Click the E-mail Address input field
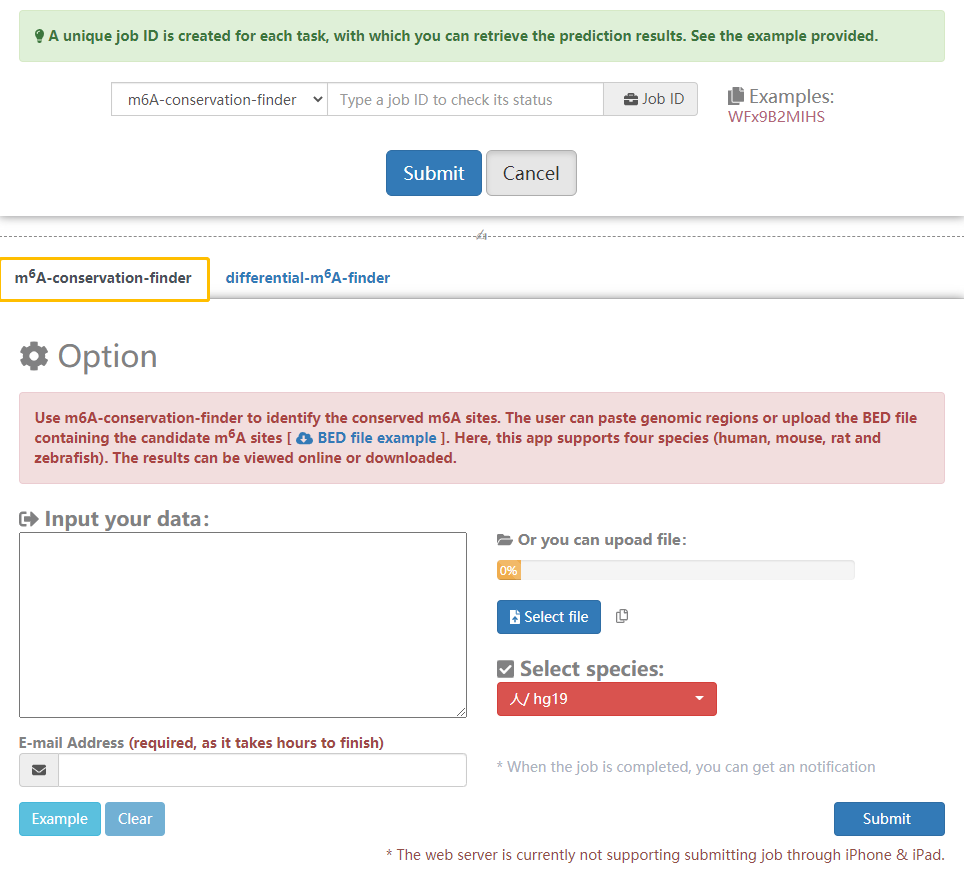This screenshot has width=964, height=888. tap(262, 770)
